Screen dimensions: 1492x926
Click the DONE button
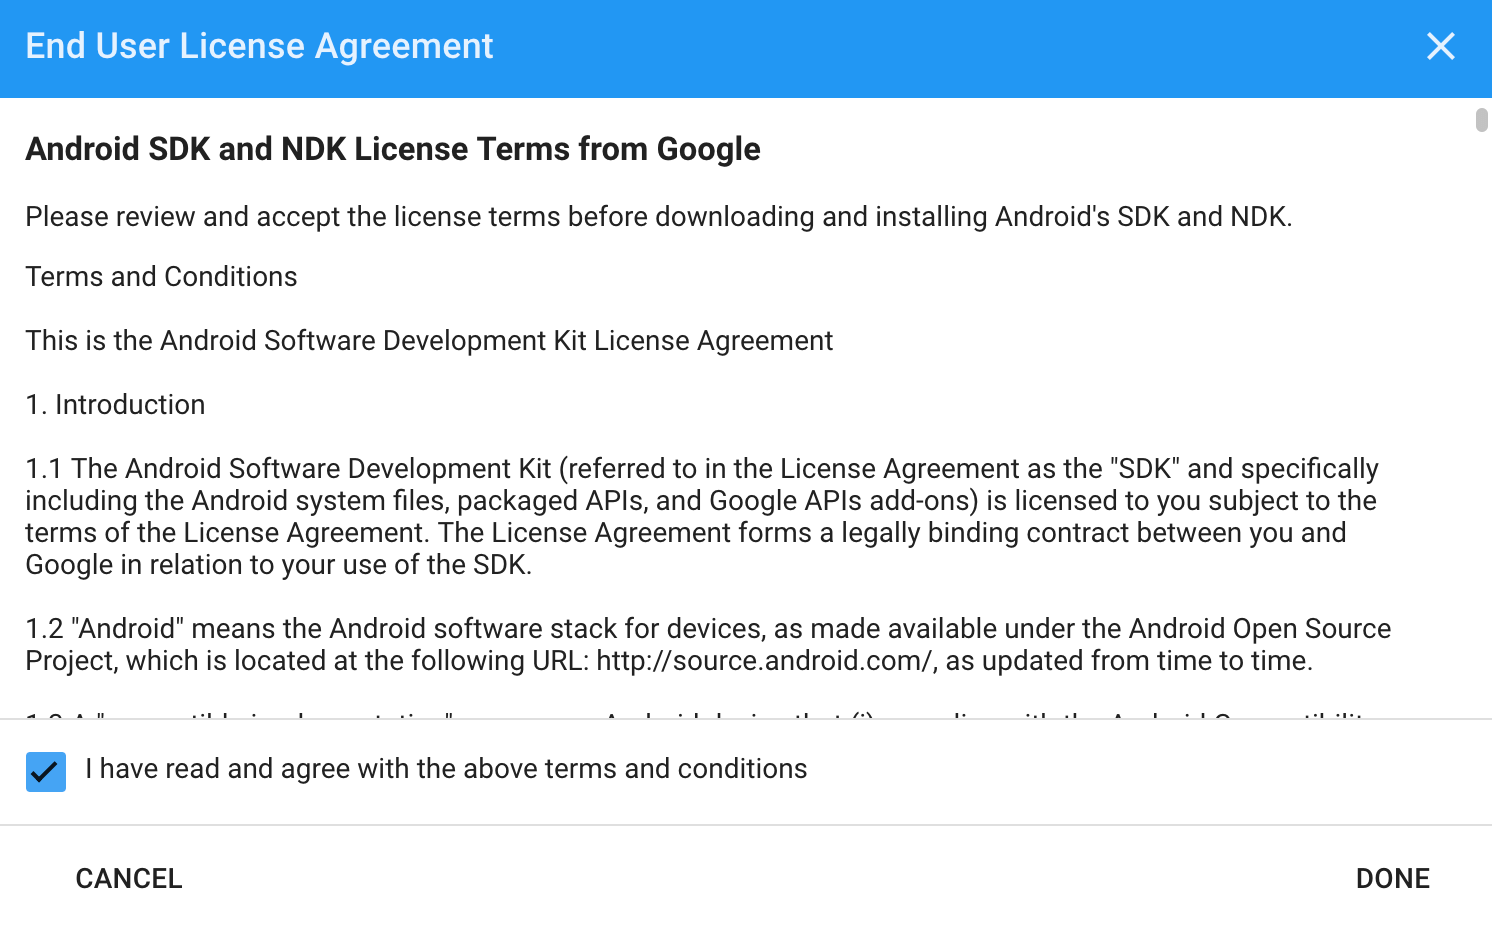click(1393, 878)
